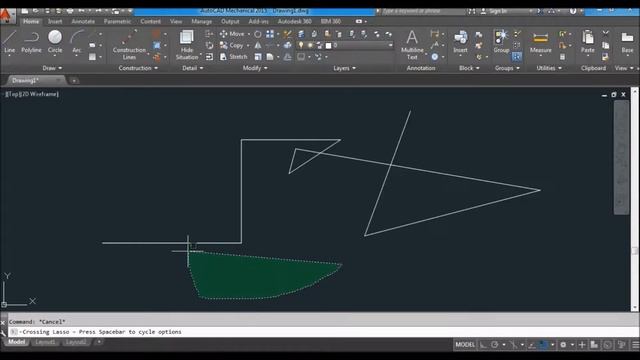Click the annotation scale plus icon
The width and height of the screenshot is (640, 360).
pyautogui.click(x=582, y=345)
